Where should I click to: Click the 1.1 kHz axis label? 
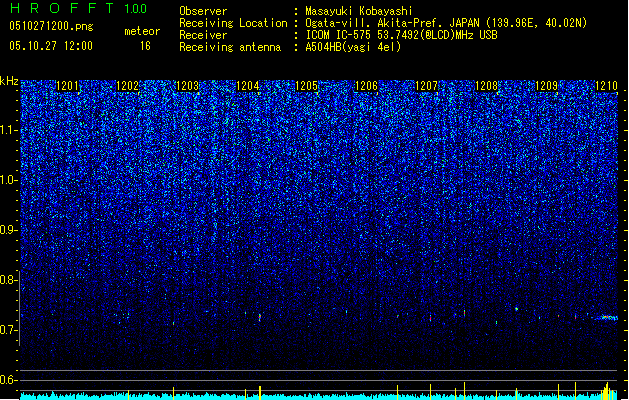(x=9, y=130)
